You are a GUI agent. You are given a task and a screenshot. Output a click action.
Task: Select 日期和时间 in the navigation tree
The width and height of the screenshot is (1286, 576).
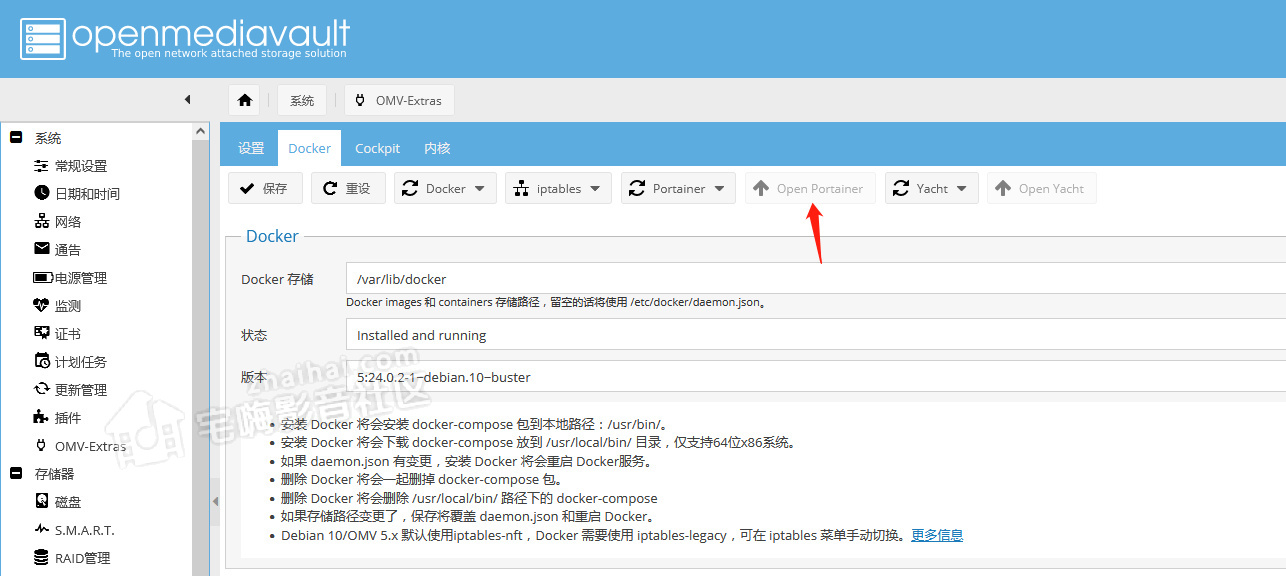(87, 194)
